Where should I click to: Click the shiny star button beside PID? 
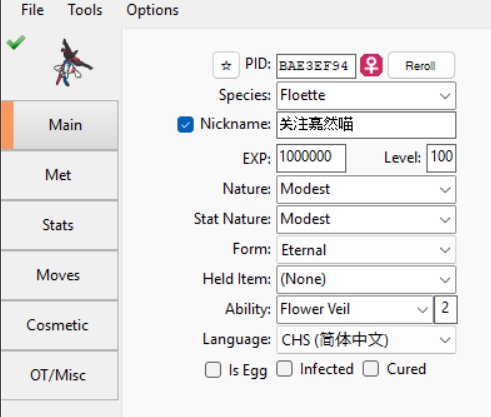pos(226,65)
